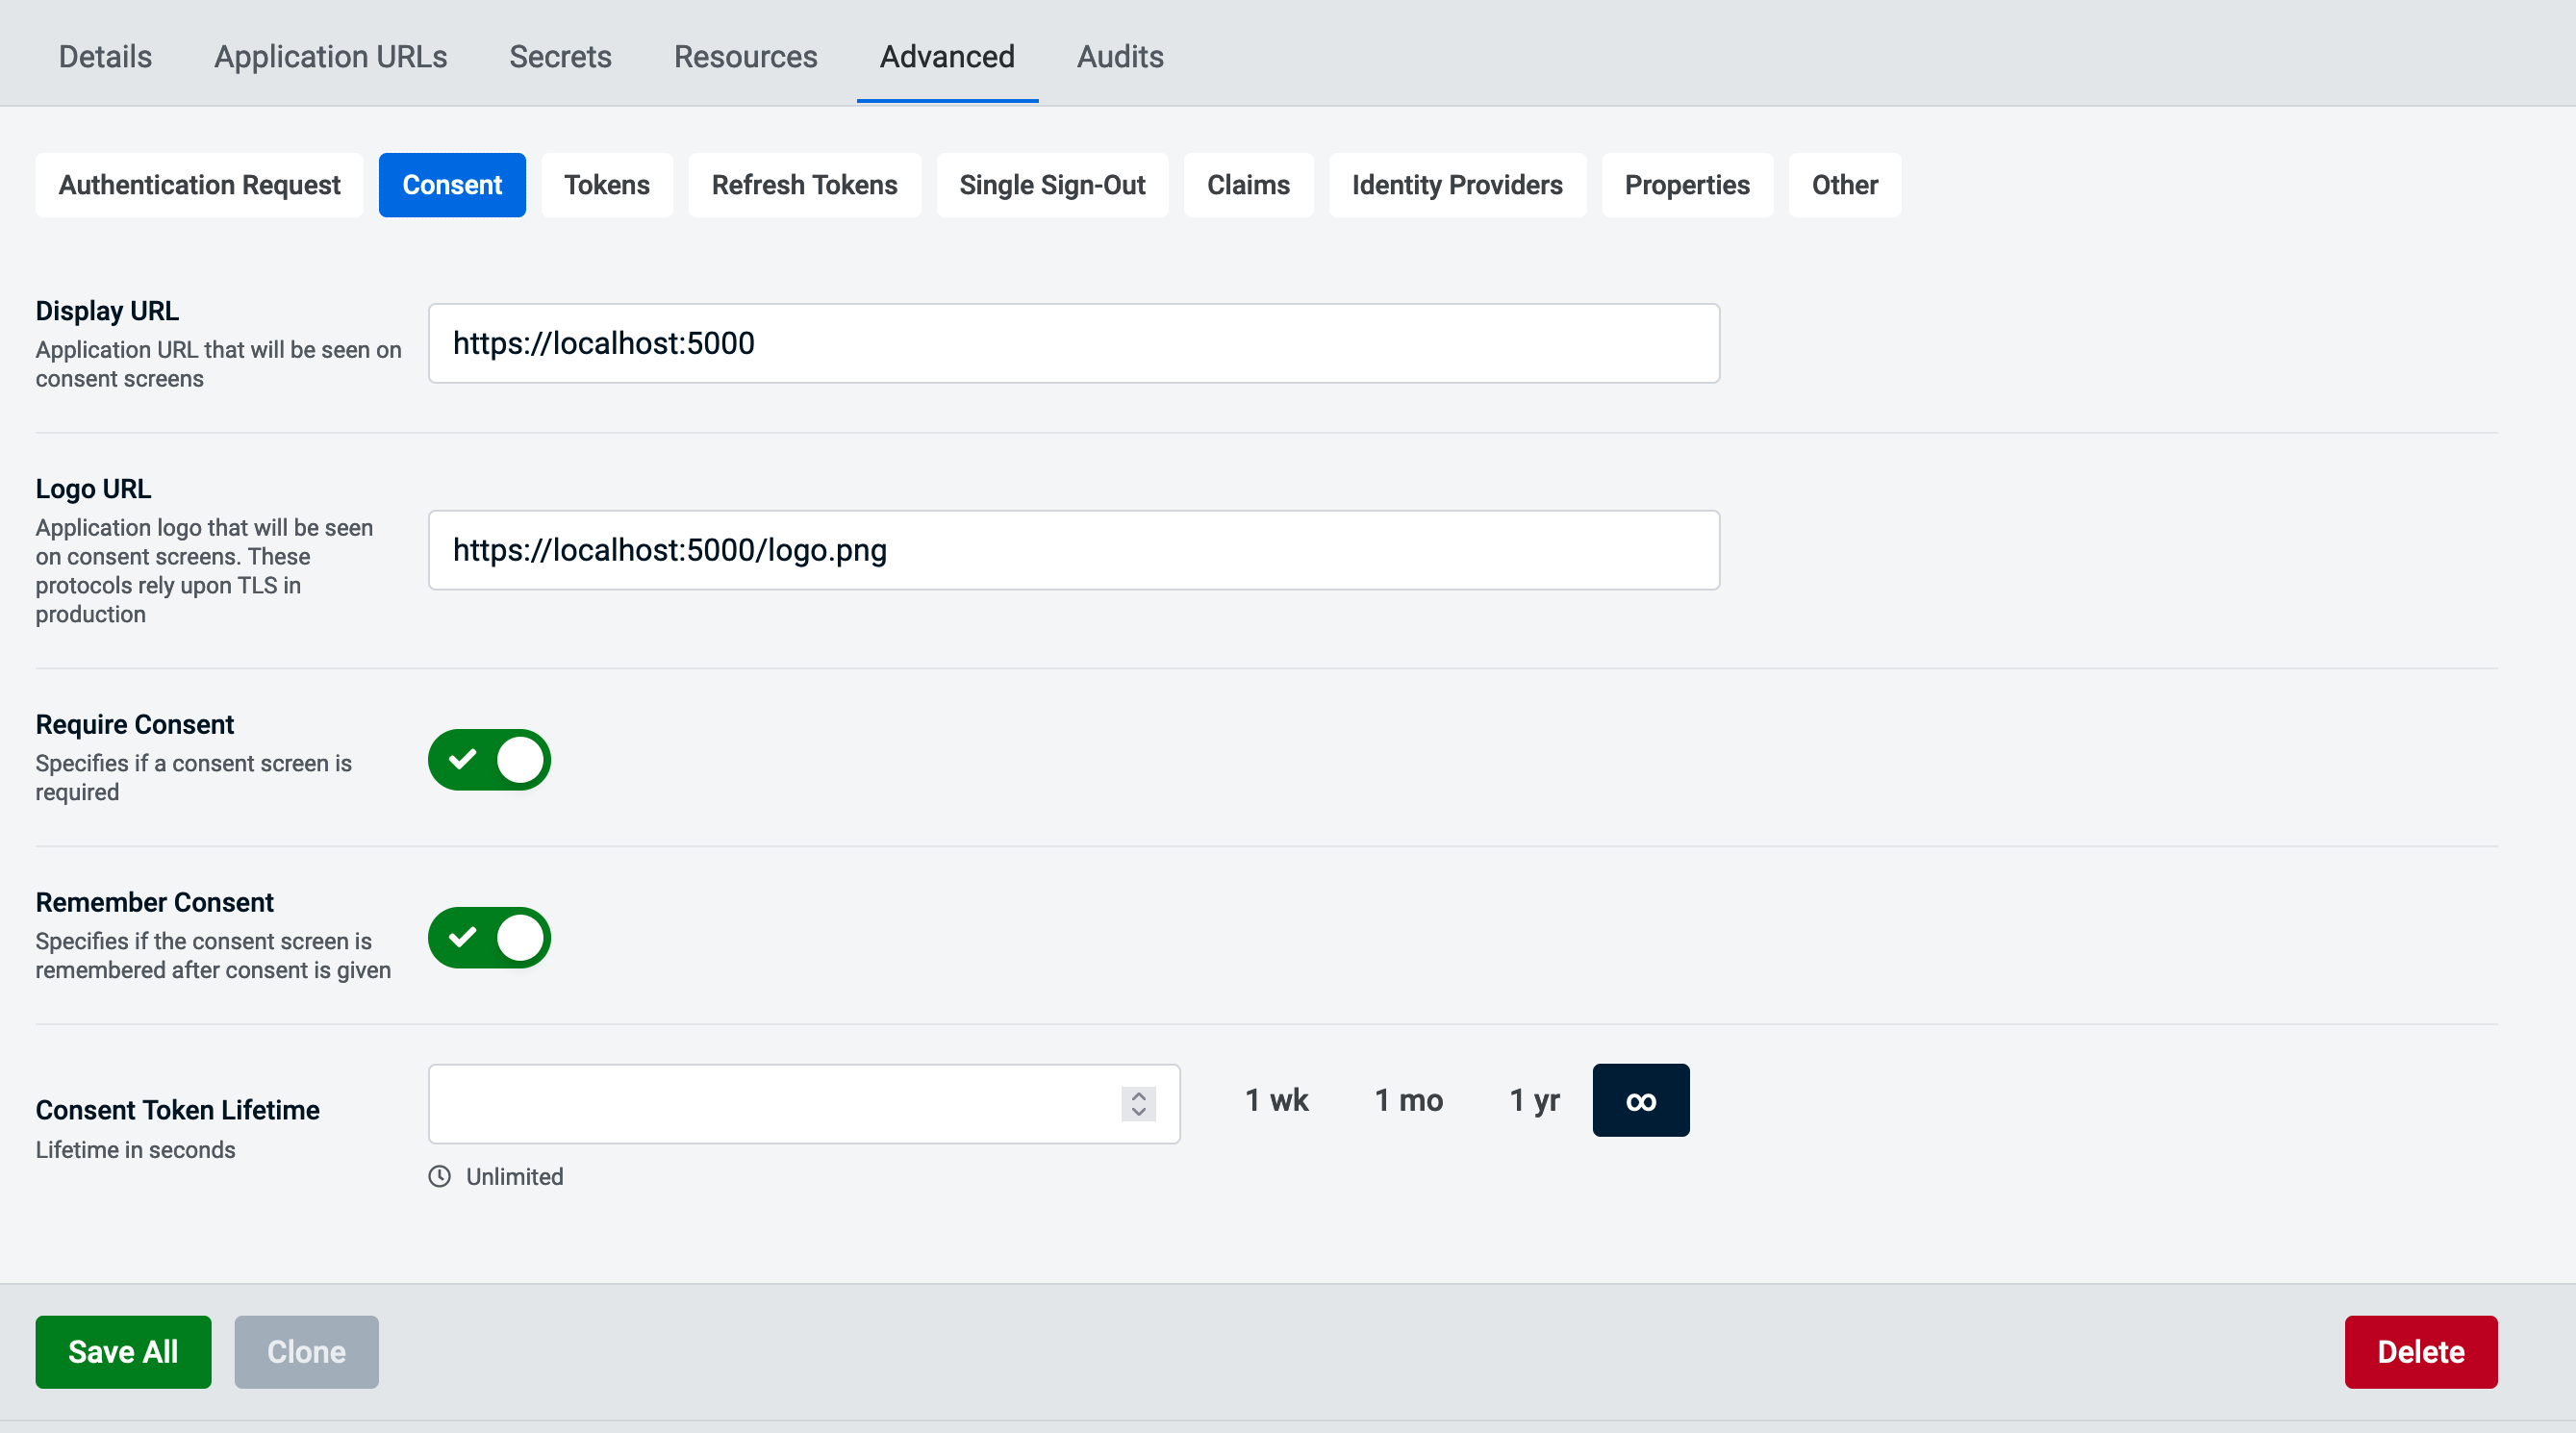Viewport: 2576px width, 1433px height.
Task: Open Identity Providers settings
Action: click(1456, 185)
